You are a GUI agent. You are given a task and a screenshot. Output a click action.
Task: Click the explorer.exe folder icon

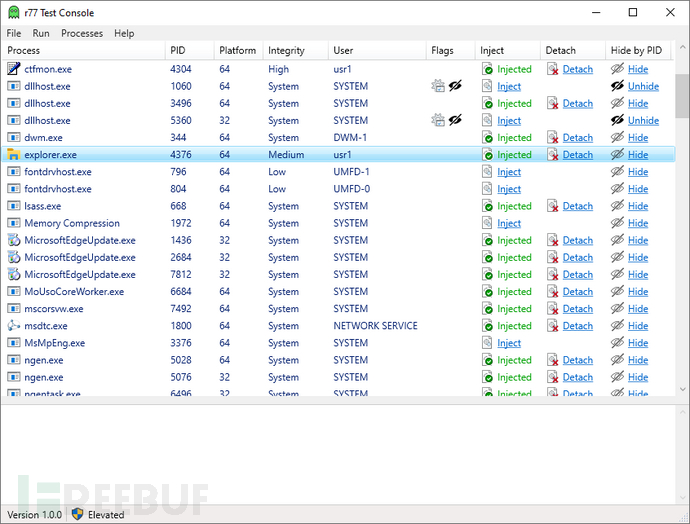click(x=14, y=154)
